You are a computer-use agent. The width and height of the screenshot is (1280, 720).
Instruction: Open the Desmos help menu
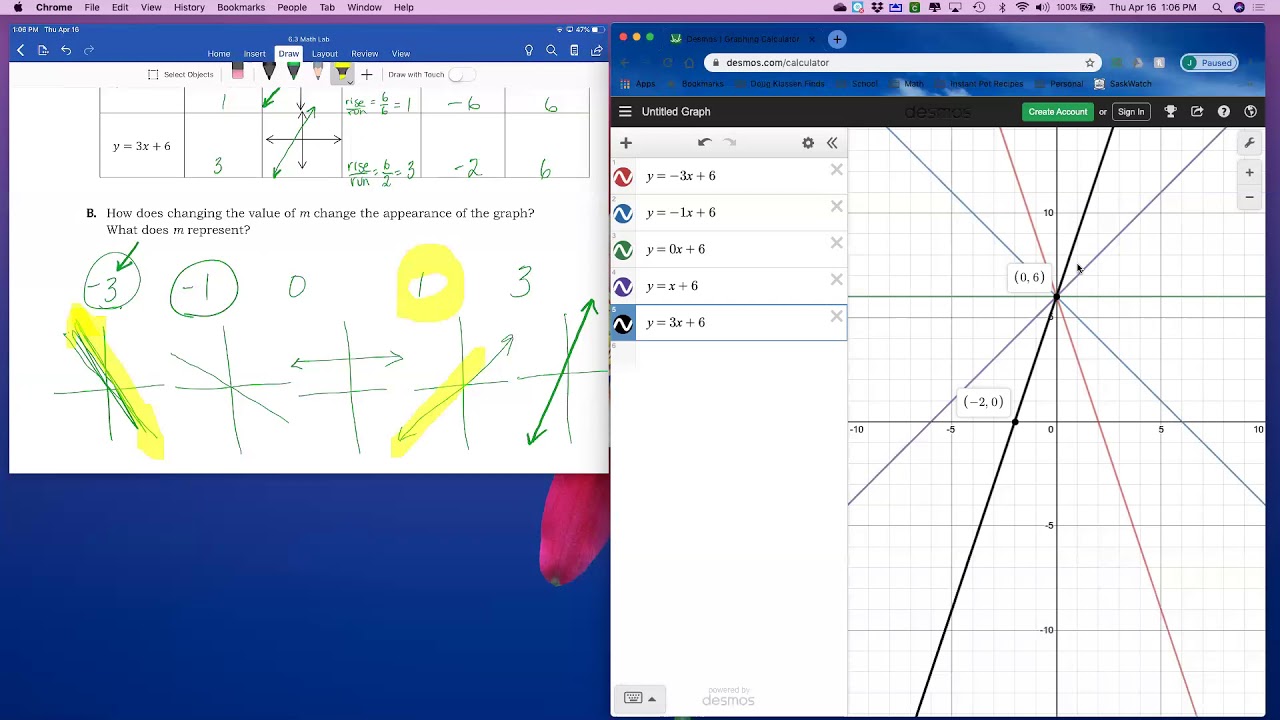pyautogui.click(x=1224, y=112)
